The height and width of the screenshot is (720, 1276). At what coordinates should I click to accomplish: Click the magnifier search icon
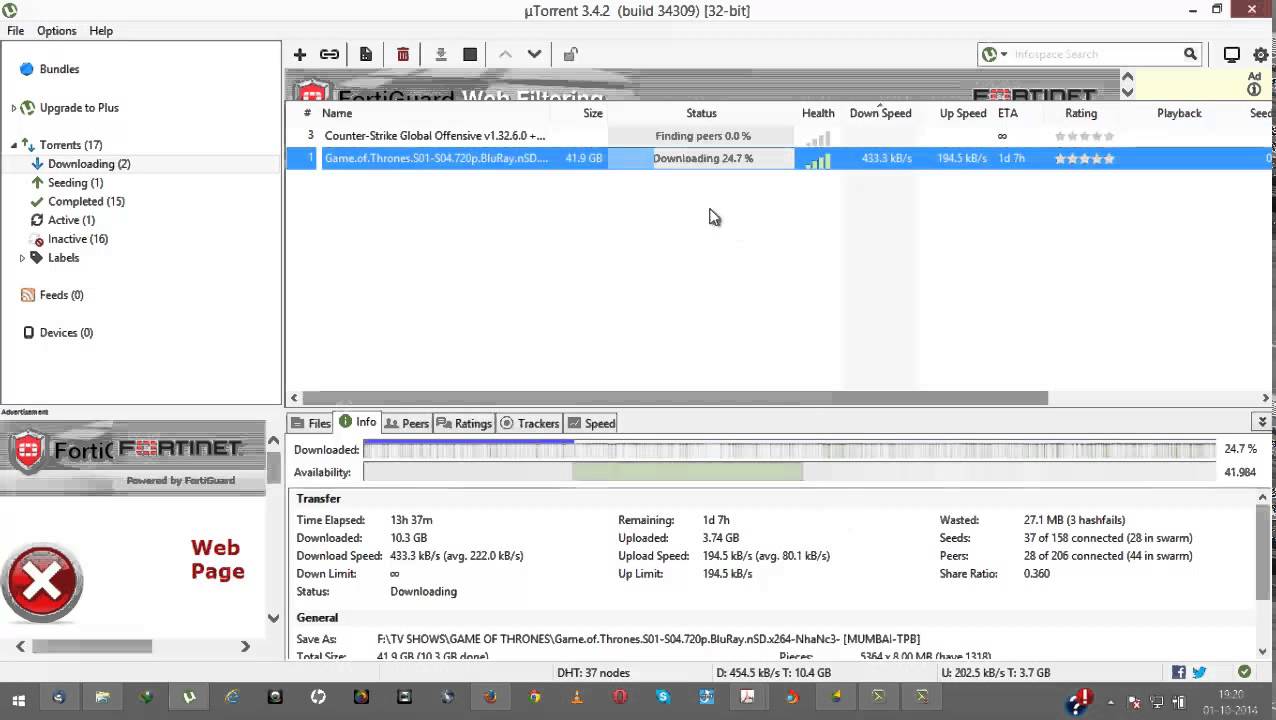1190,54
